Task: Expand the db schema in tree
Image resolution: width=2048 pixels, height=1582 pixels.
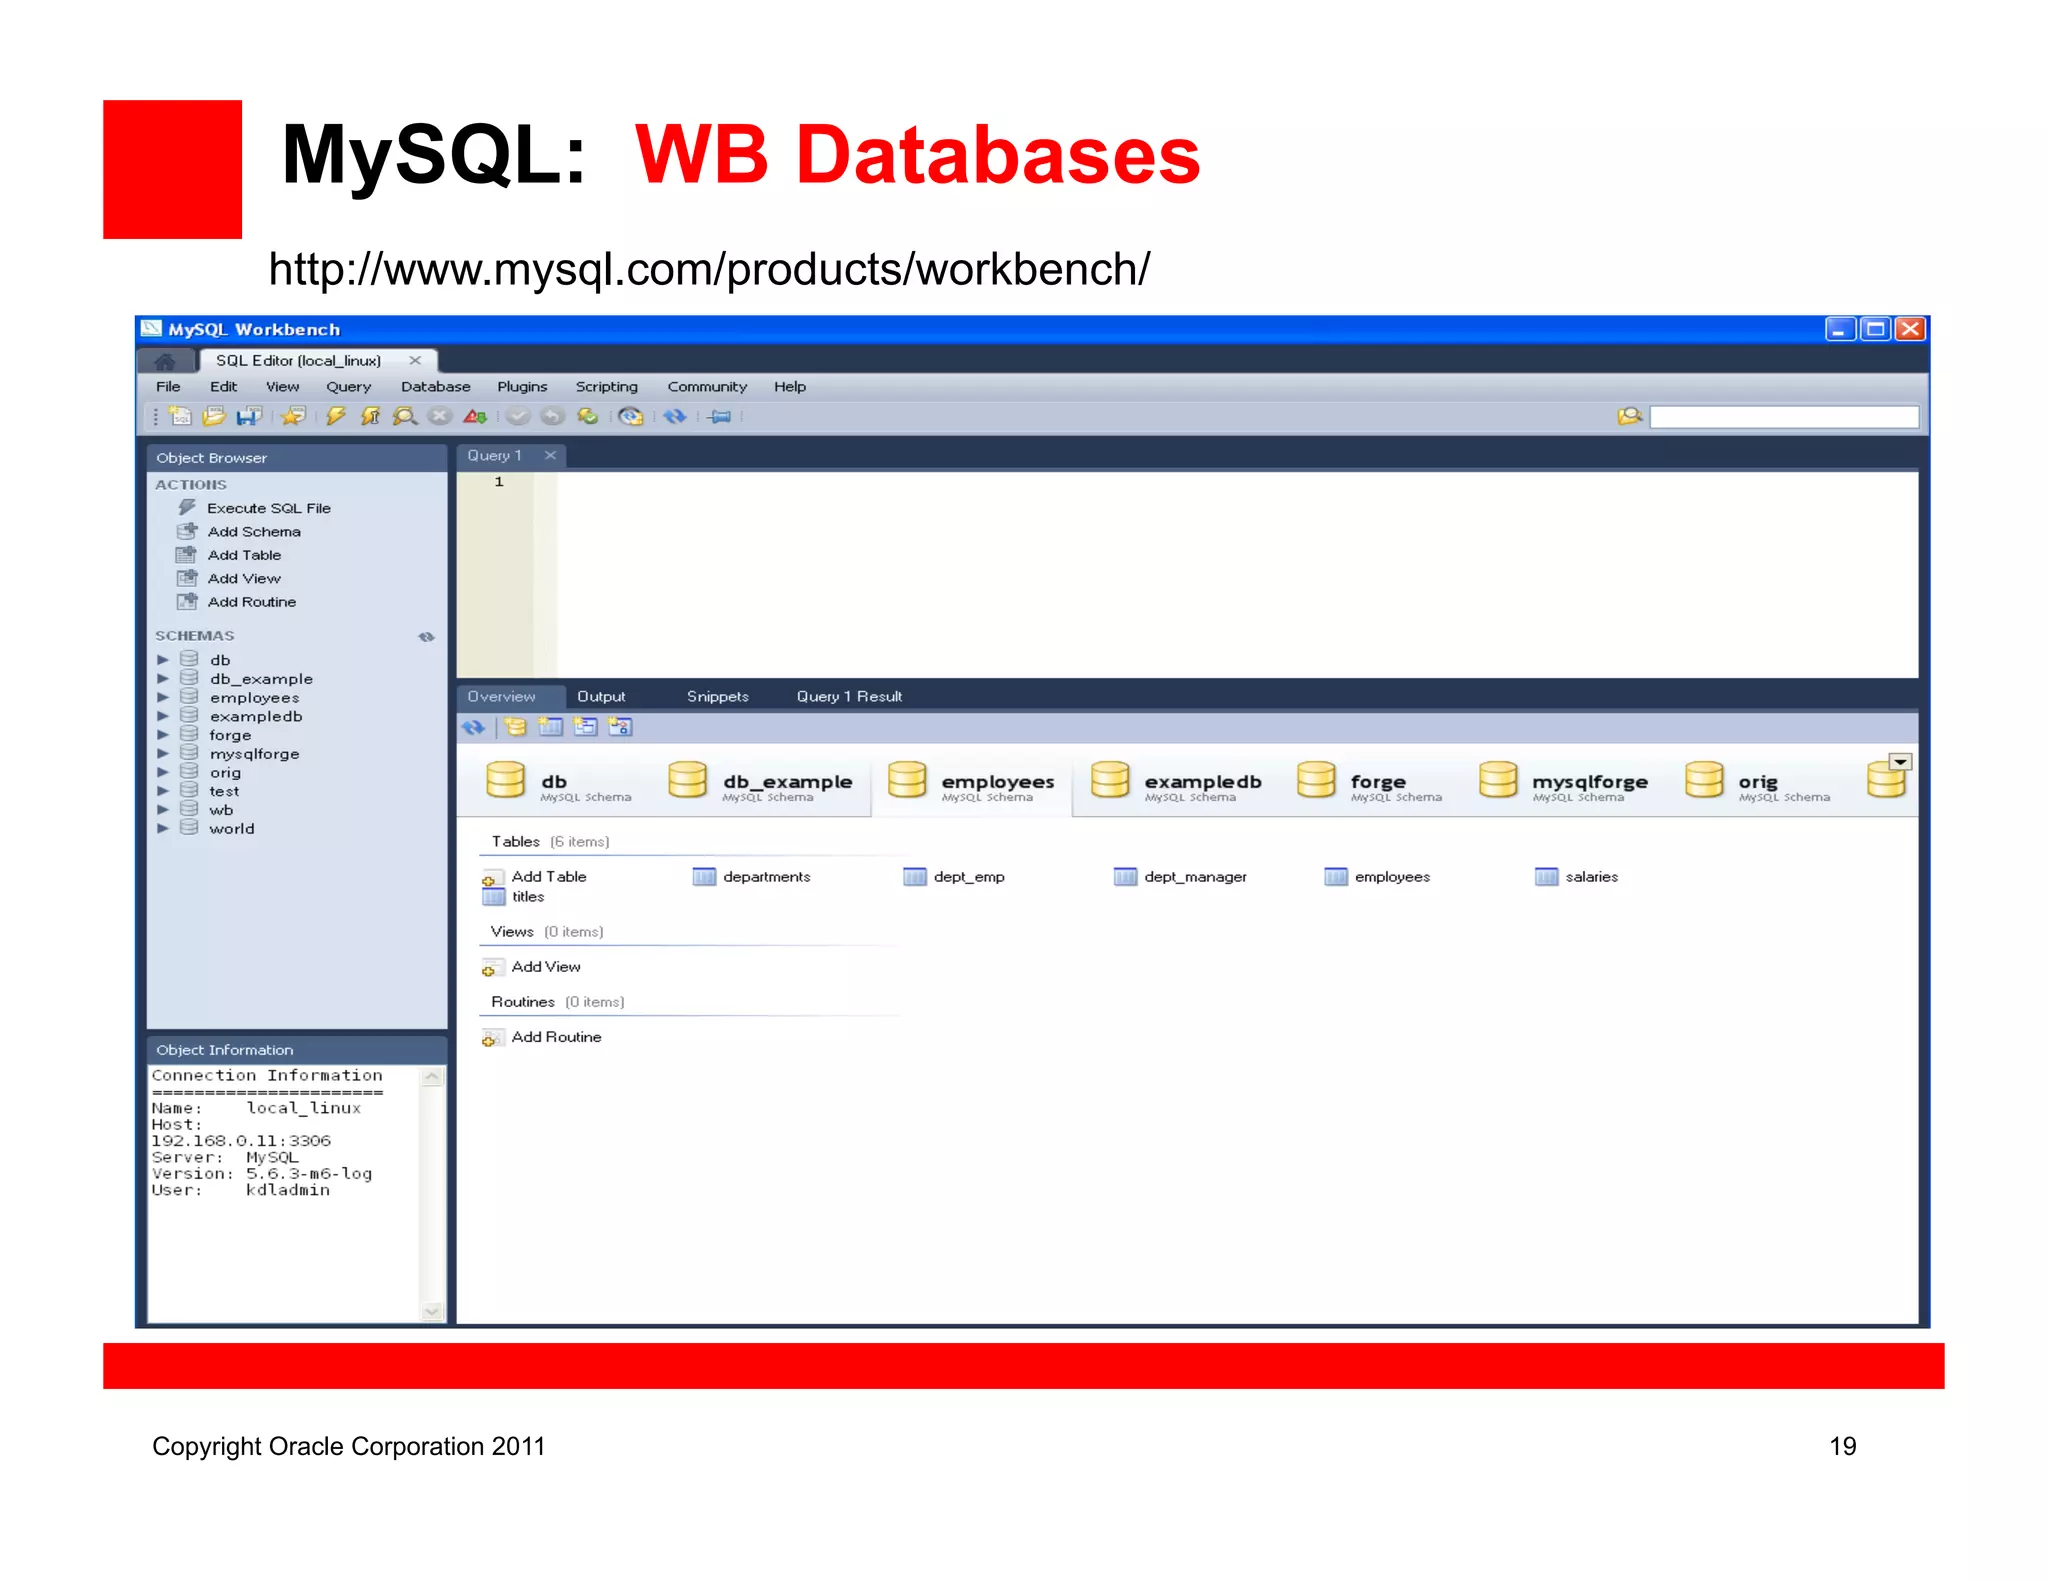Action: point(163,660)
